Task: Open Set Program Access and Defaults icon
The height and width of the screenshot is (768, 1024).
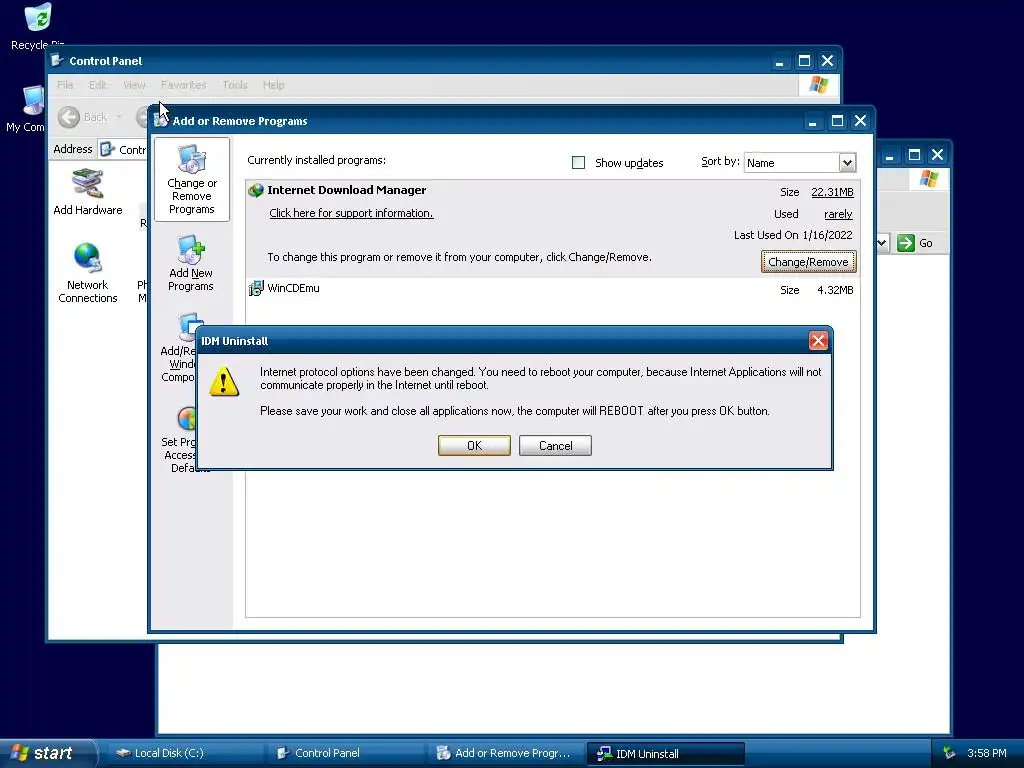Action: tap(181, 440)
